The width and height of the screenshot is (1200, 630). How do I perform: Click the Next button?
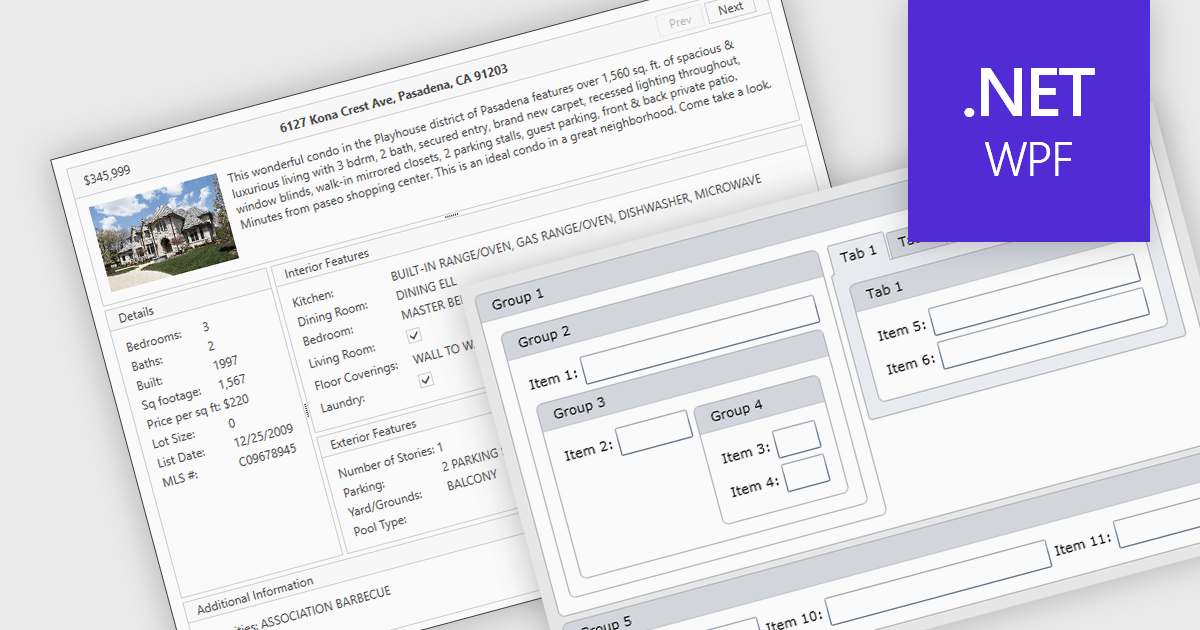click(730, 9)
